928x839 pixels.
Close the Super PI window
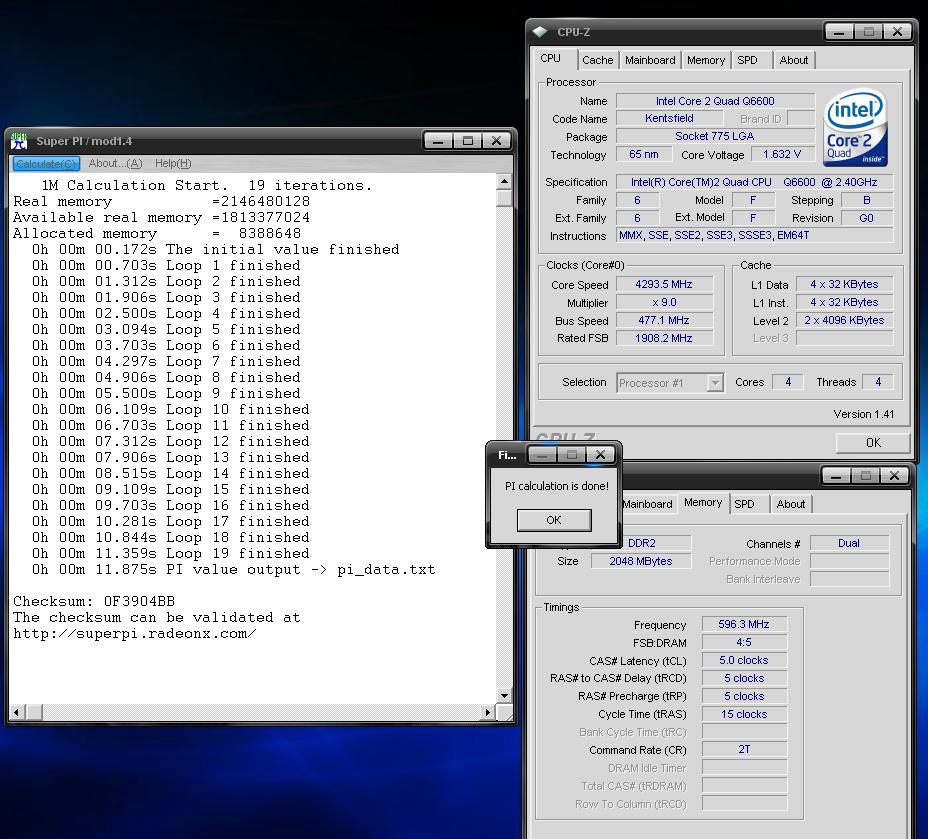pos(497,141)
